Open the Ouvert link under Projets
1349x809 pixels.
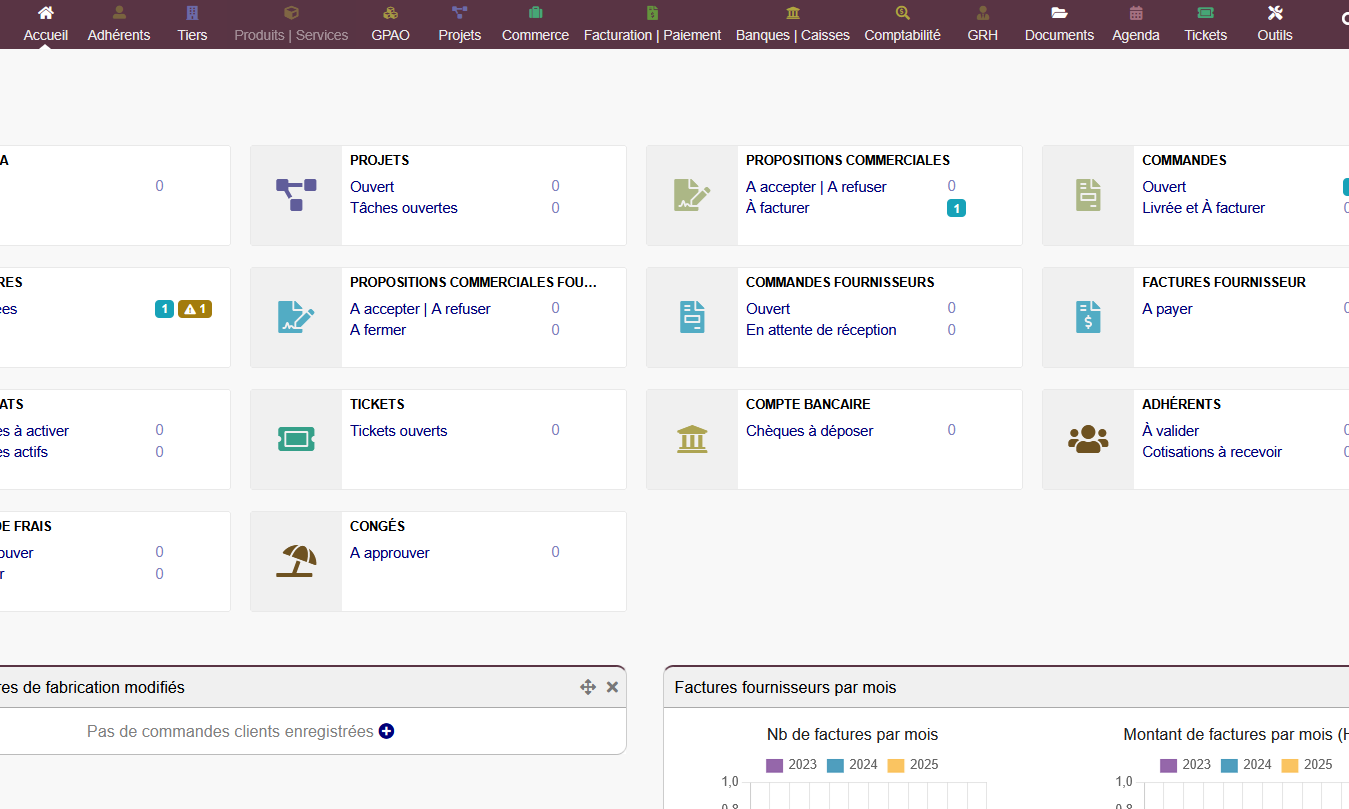[372, 187]
